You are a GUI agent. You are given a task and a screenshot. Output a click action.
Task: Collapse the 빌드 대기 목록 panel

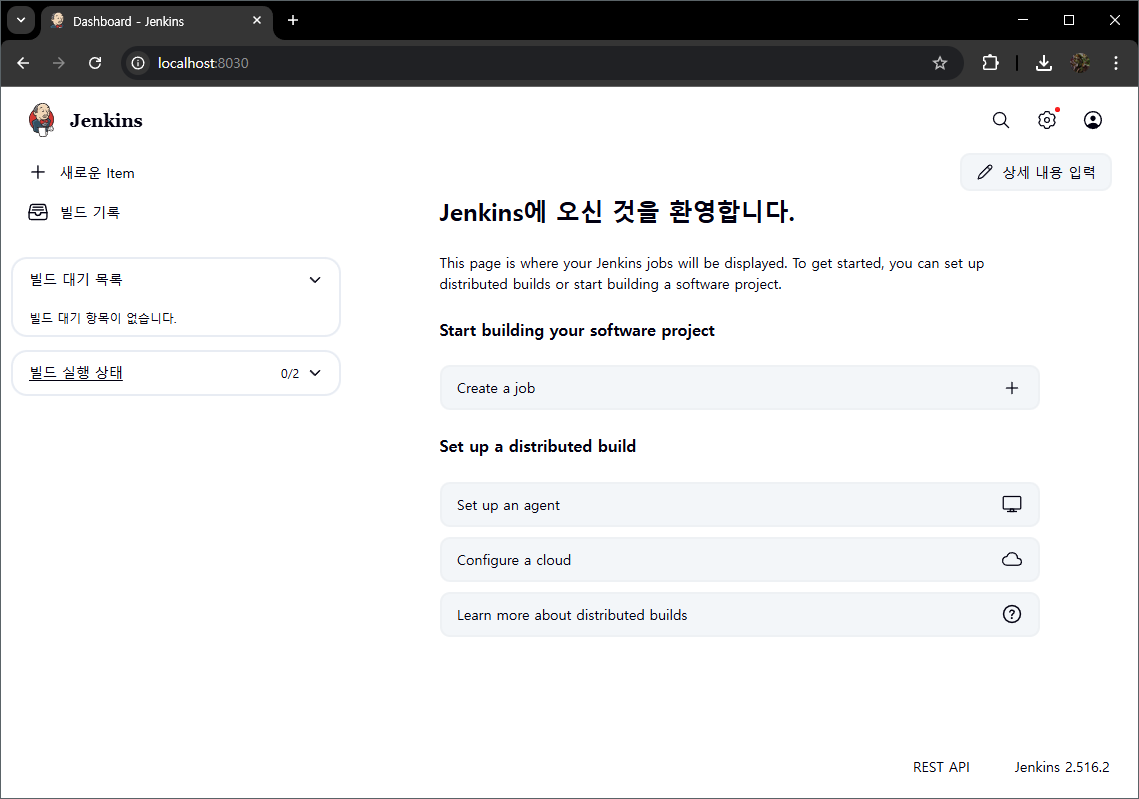[x=315, y=280]
